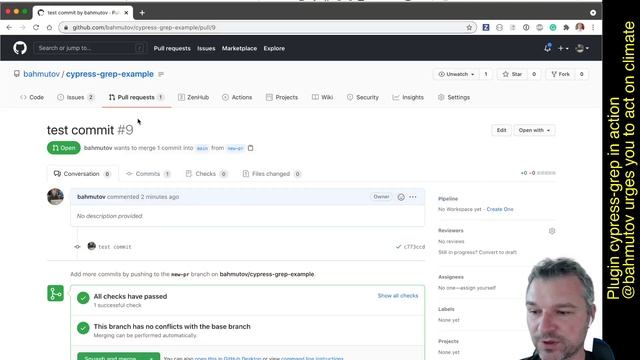Star the repository
The width and height of the screenshot is (640, 360).
(x=512, y=74)
